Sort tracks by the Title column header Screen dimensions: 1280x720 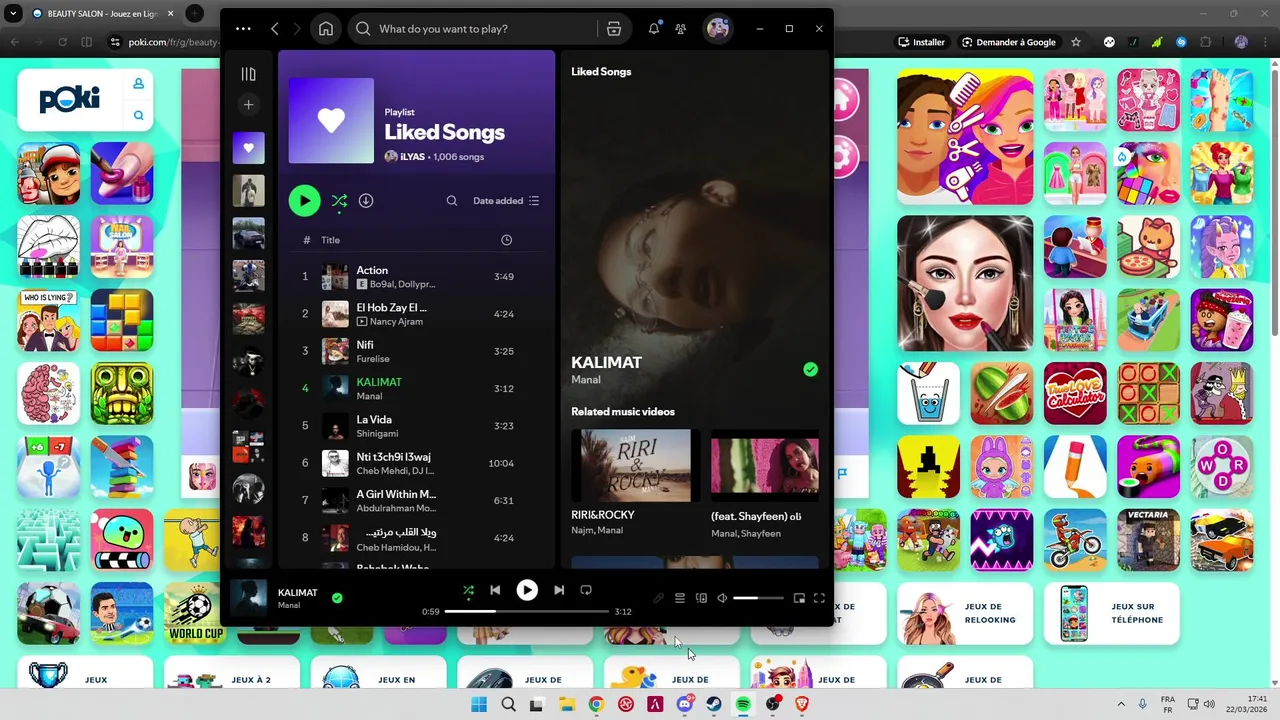[331, 240]
